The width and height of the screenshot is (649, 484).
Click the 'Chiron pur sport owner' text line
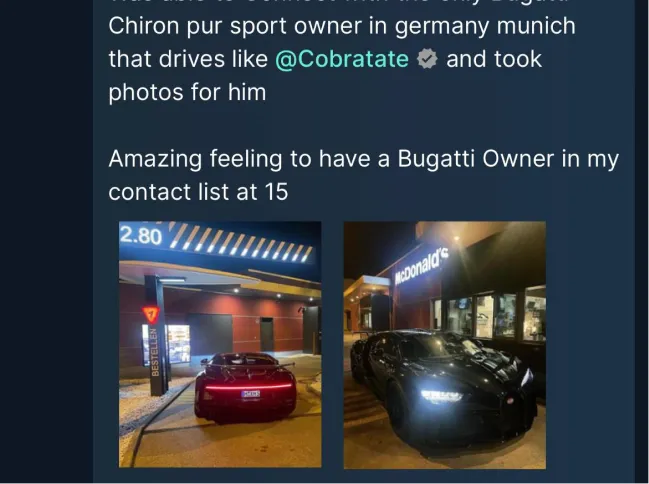(x=342, y=26)
